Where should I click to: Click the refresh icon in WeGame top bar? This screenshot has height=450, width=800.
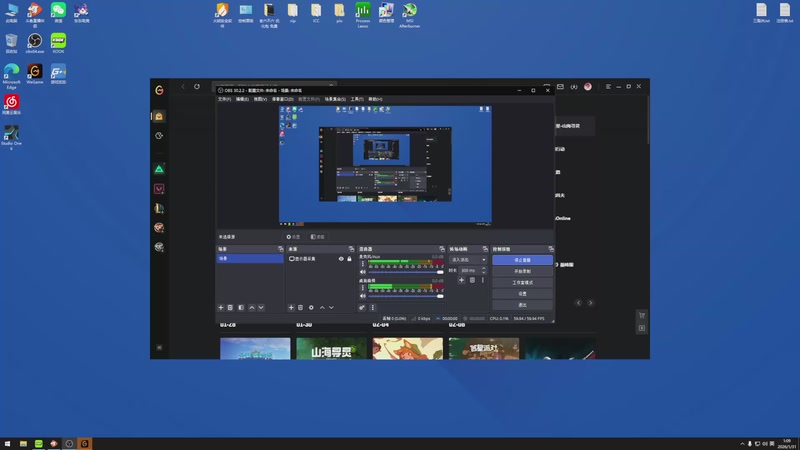(197, 87)
